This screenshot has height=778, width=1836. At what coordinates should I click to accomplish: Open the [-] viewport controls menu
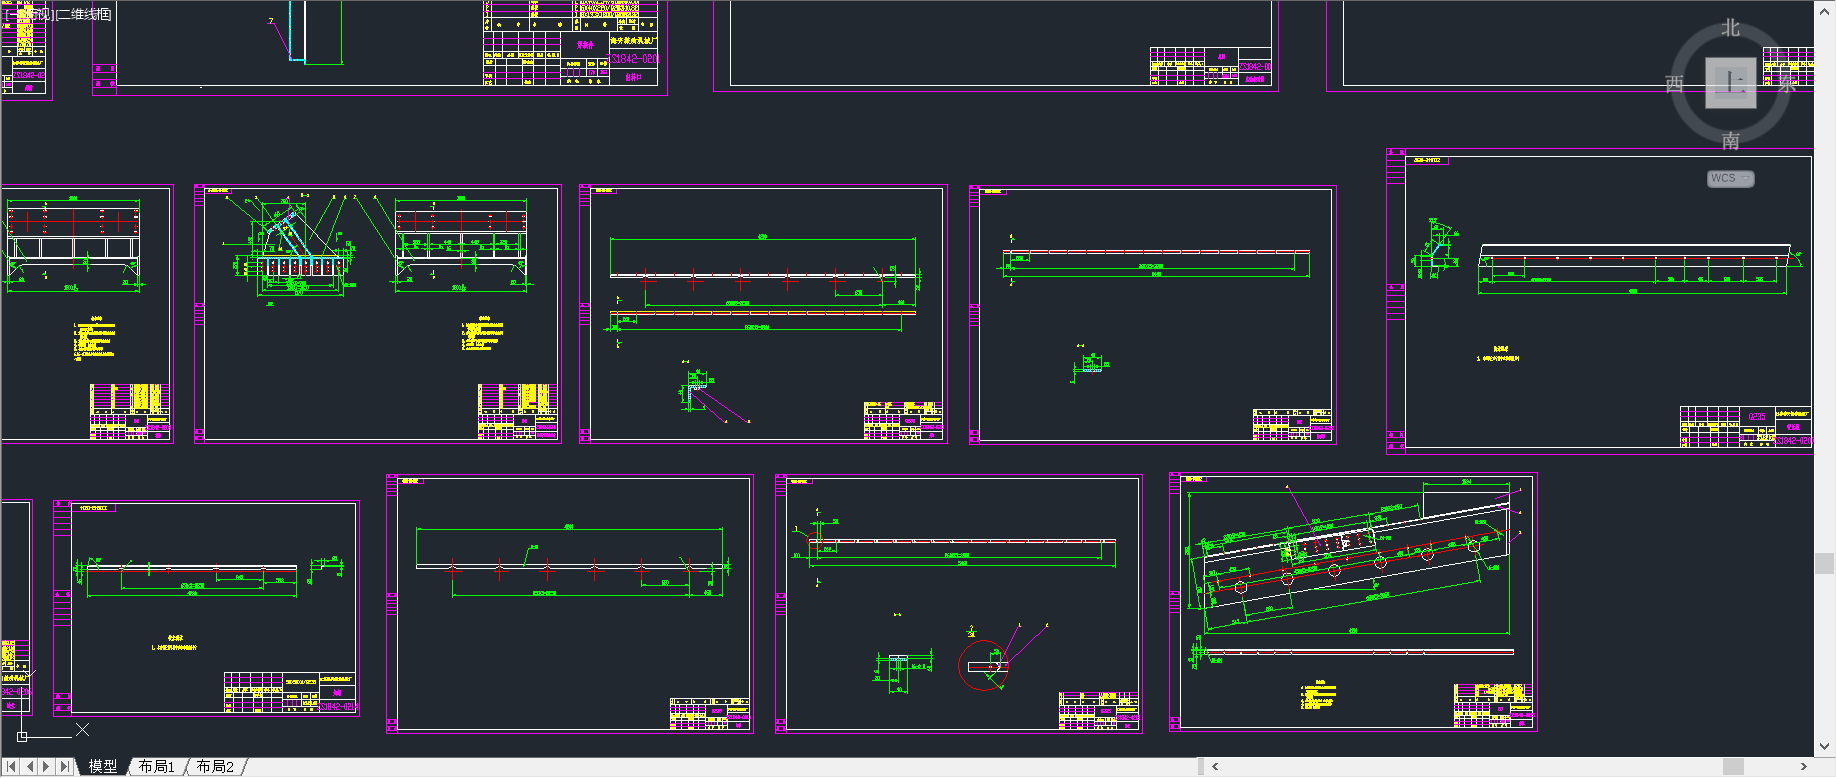11,14
